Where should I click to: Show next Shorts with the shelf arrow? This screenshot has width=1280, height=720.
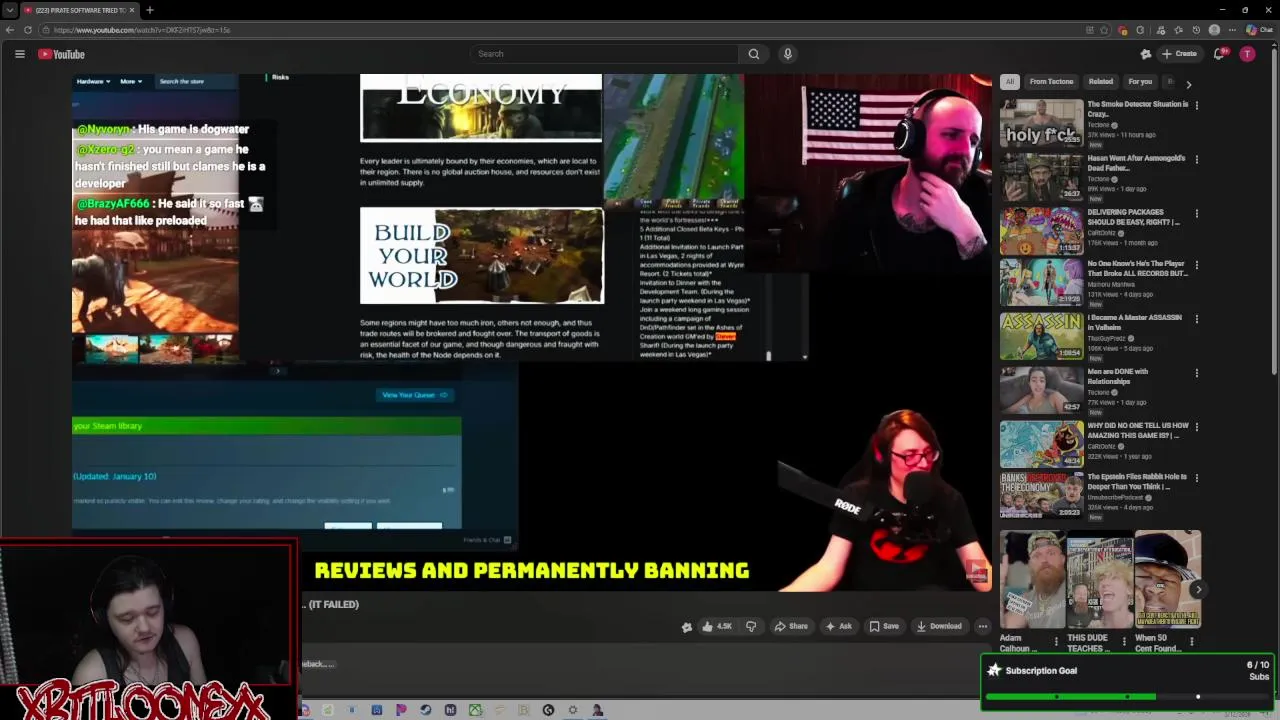(x=1198, y=590)
